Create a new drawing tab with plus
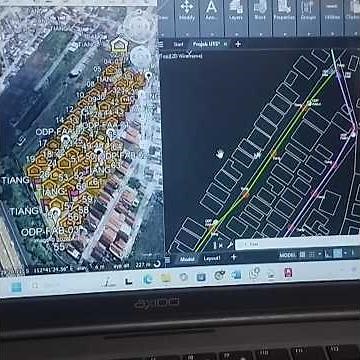 pos(238,44)
